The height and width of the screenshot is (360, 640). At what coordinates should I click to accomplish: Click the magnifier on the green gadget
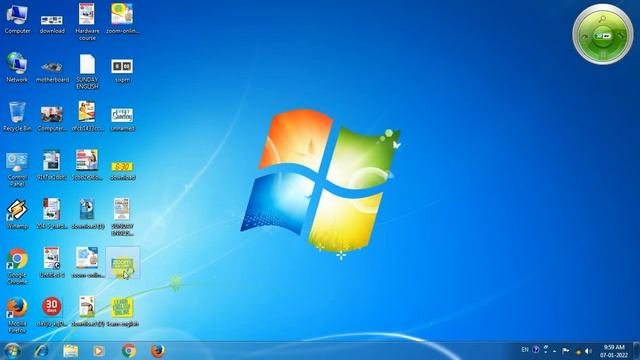click(x=602, y=19)
